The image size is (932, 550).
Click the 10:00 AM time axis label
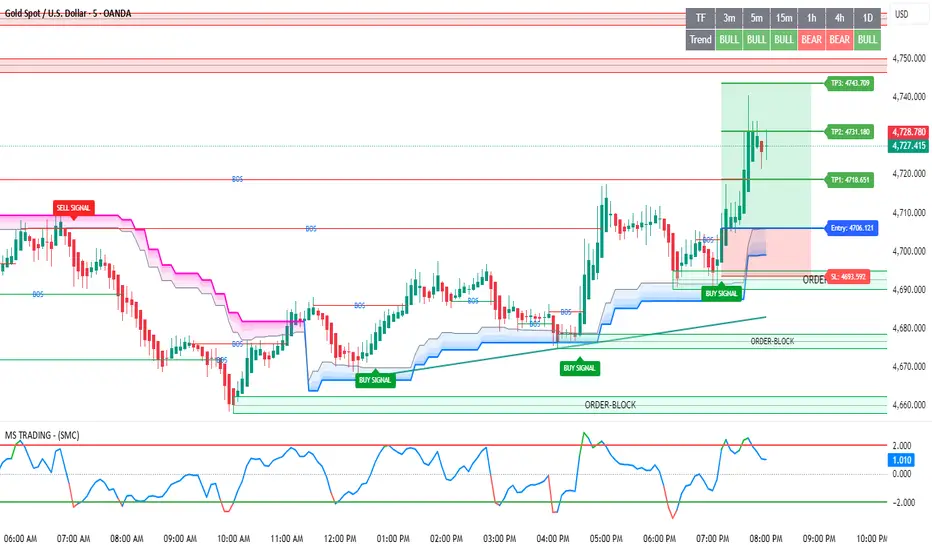pos(234,539)
